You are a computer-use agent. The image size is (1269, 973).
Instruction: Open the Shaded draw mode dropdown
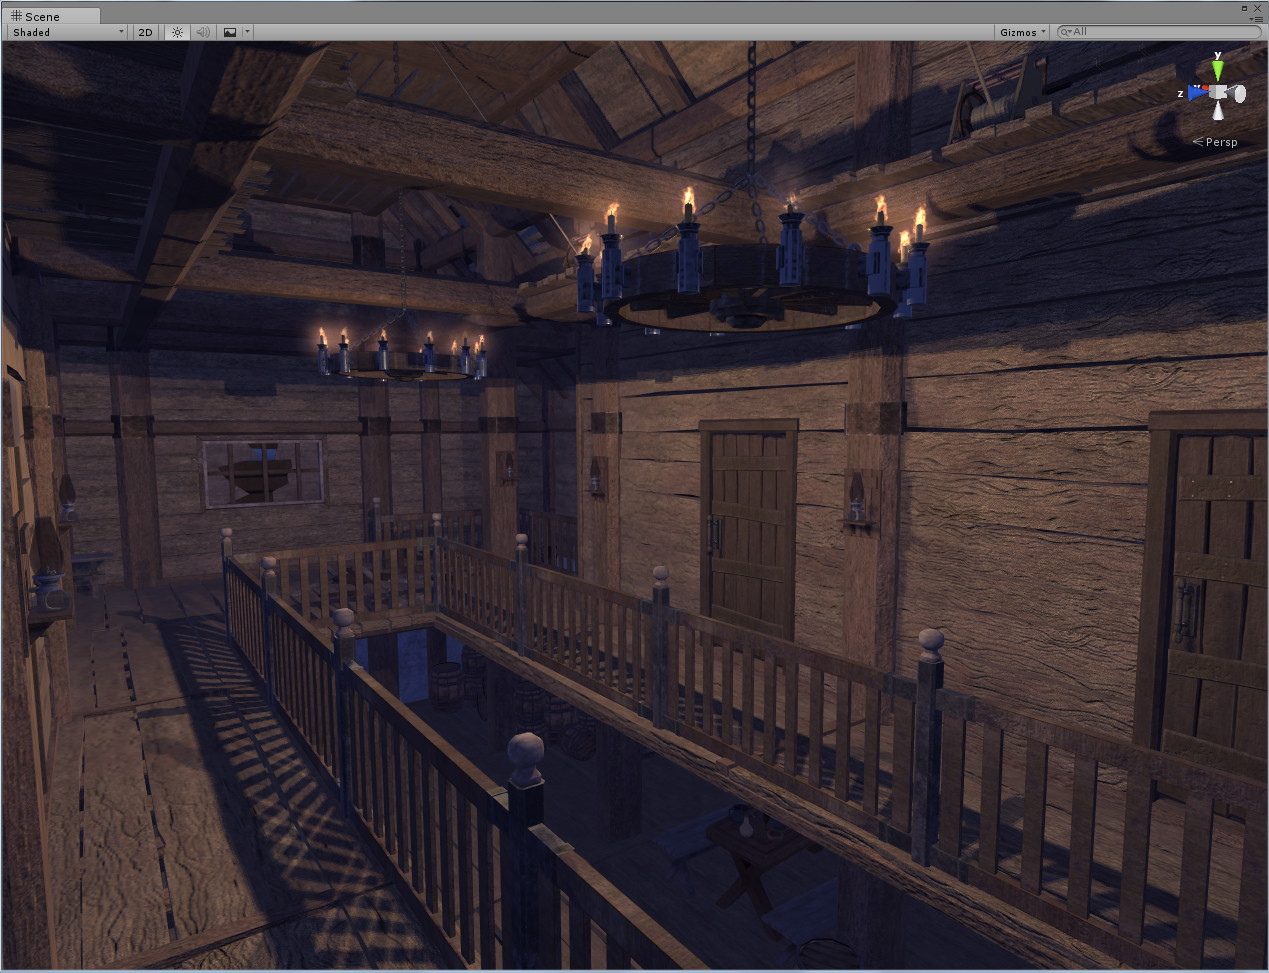click(x=68, y=32)
